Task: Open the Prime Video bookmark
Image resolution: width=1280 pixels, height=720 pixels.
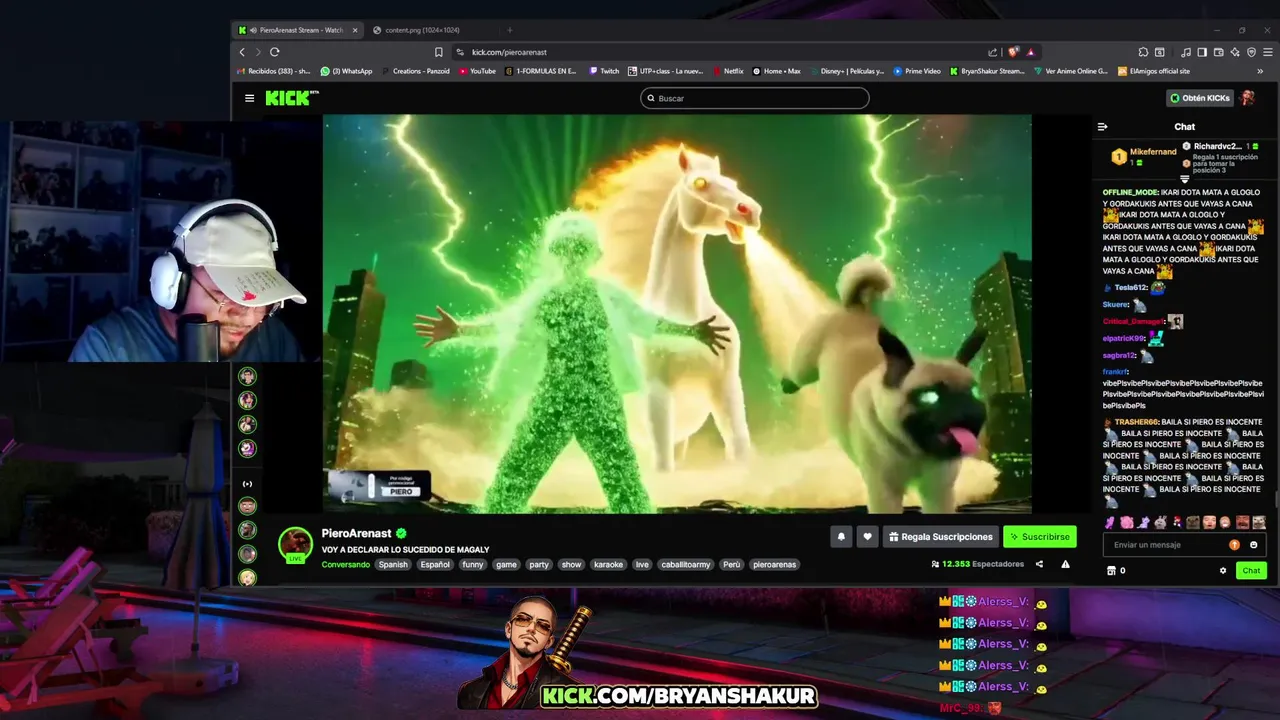Action: point(917,71)
